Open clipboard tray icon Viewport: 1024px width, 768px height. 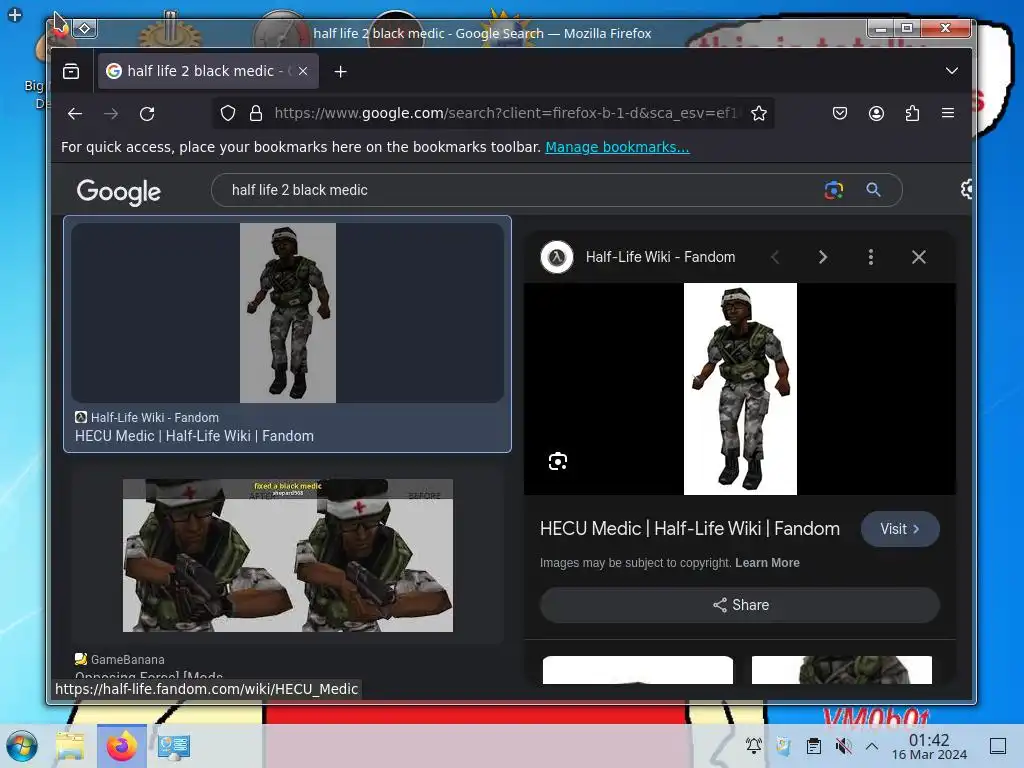click(814, 746)
